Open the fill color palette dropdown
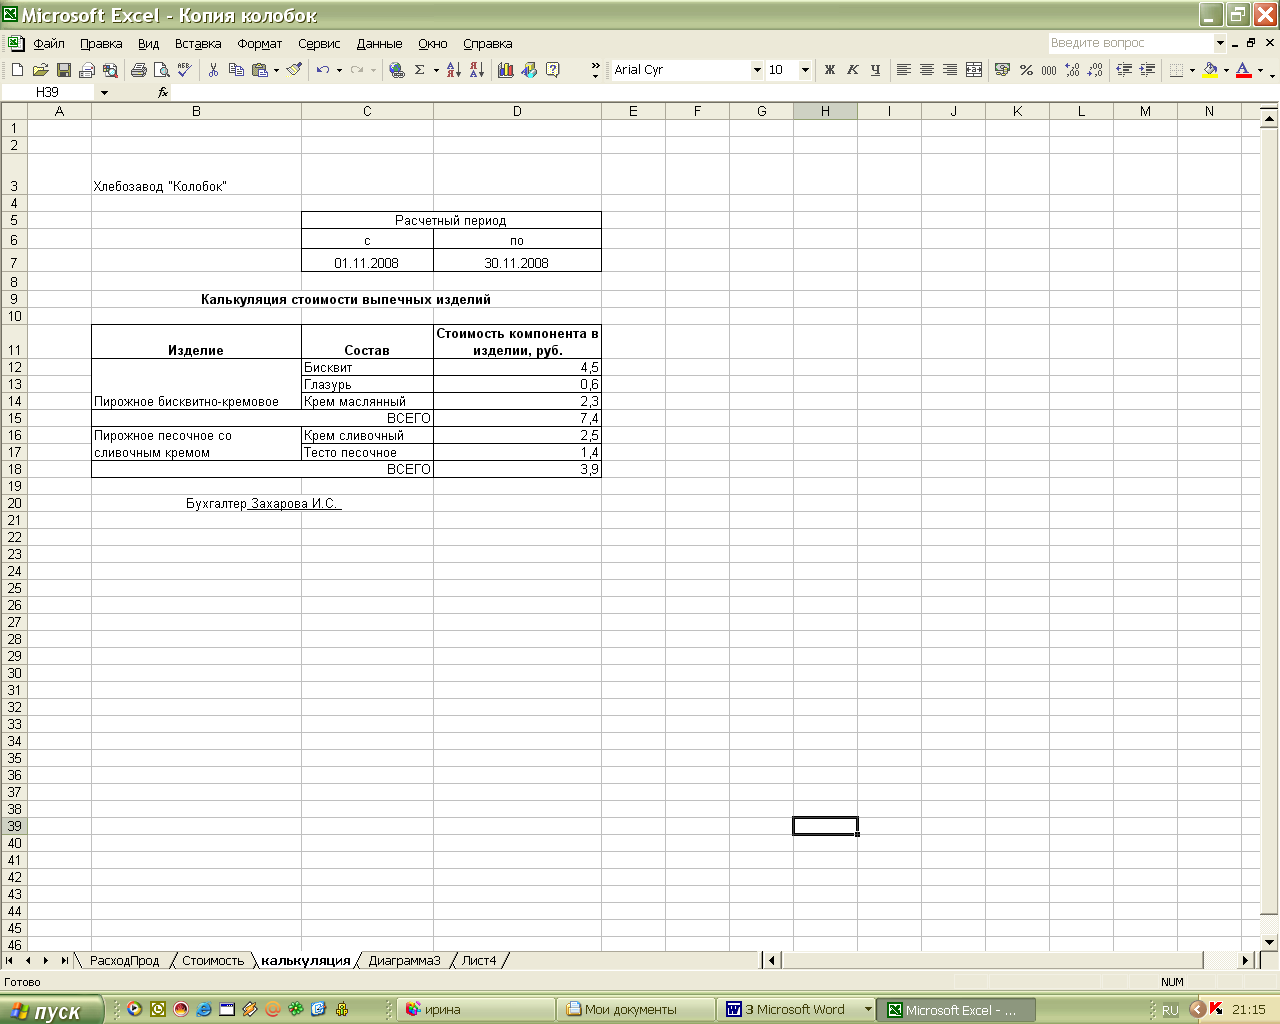 [1226, 70]
